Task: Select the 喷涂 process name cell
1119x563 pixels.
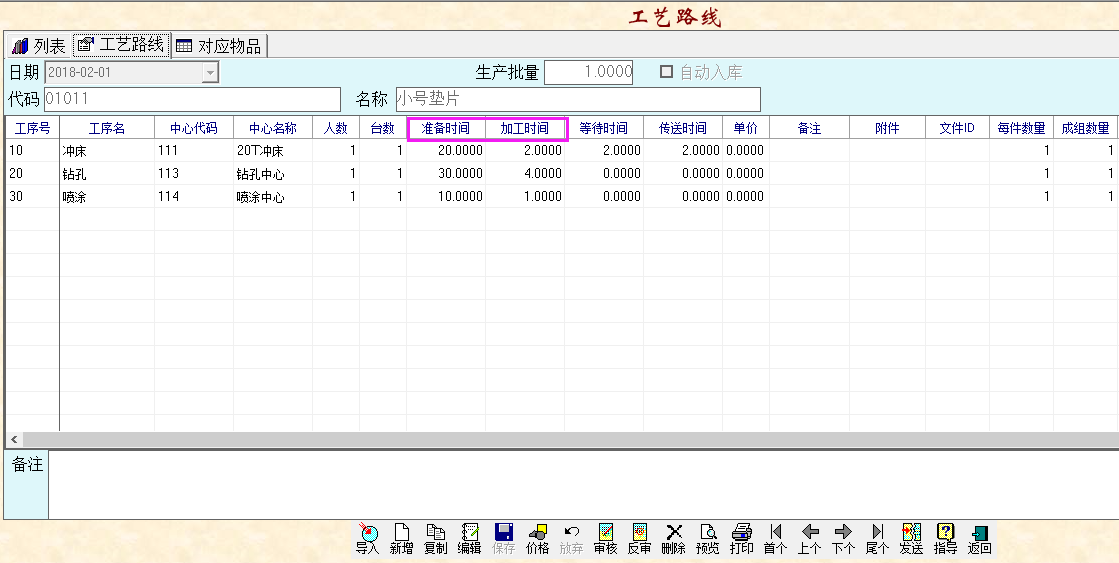Action: point(107,196)
